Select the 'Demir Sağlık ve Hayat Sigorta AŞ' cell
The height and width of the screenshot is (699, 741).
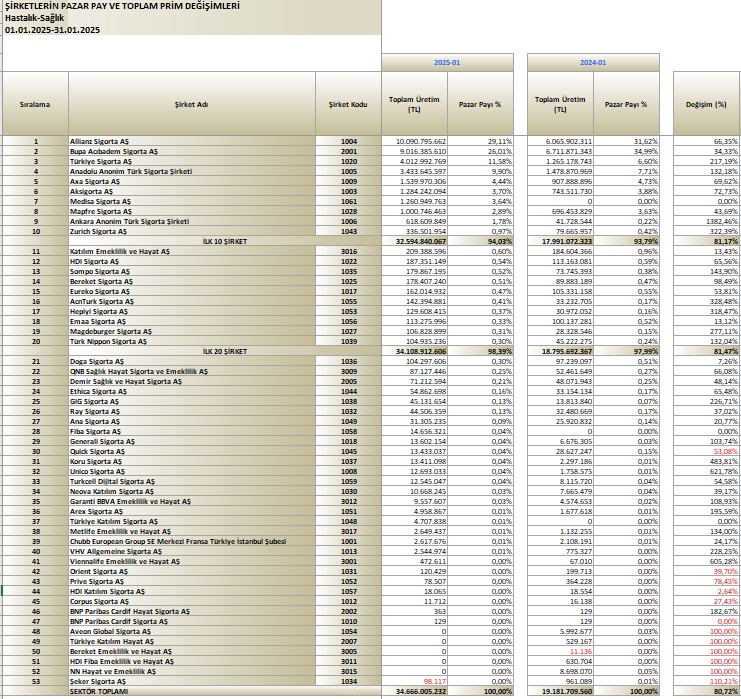(192, 381)
